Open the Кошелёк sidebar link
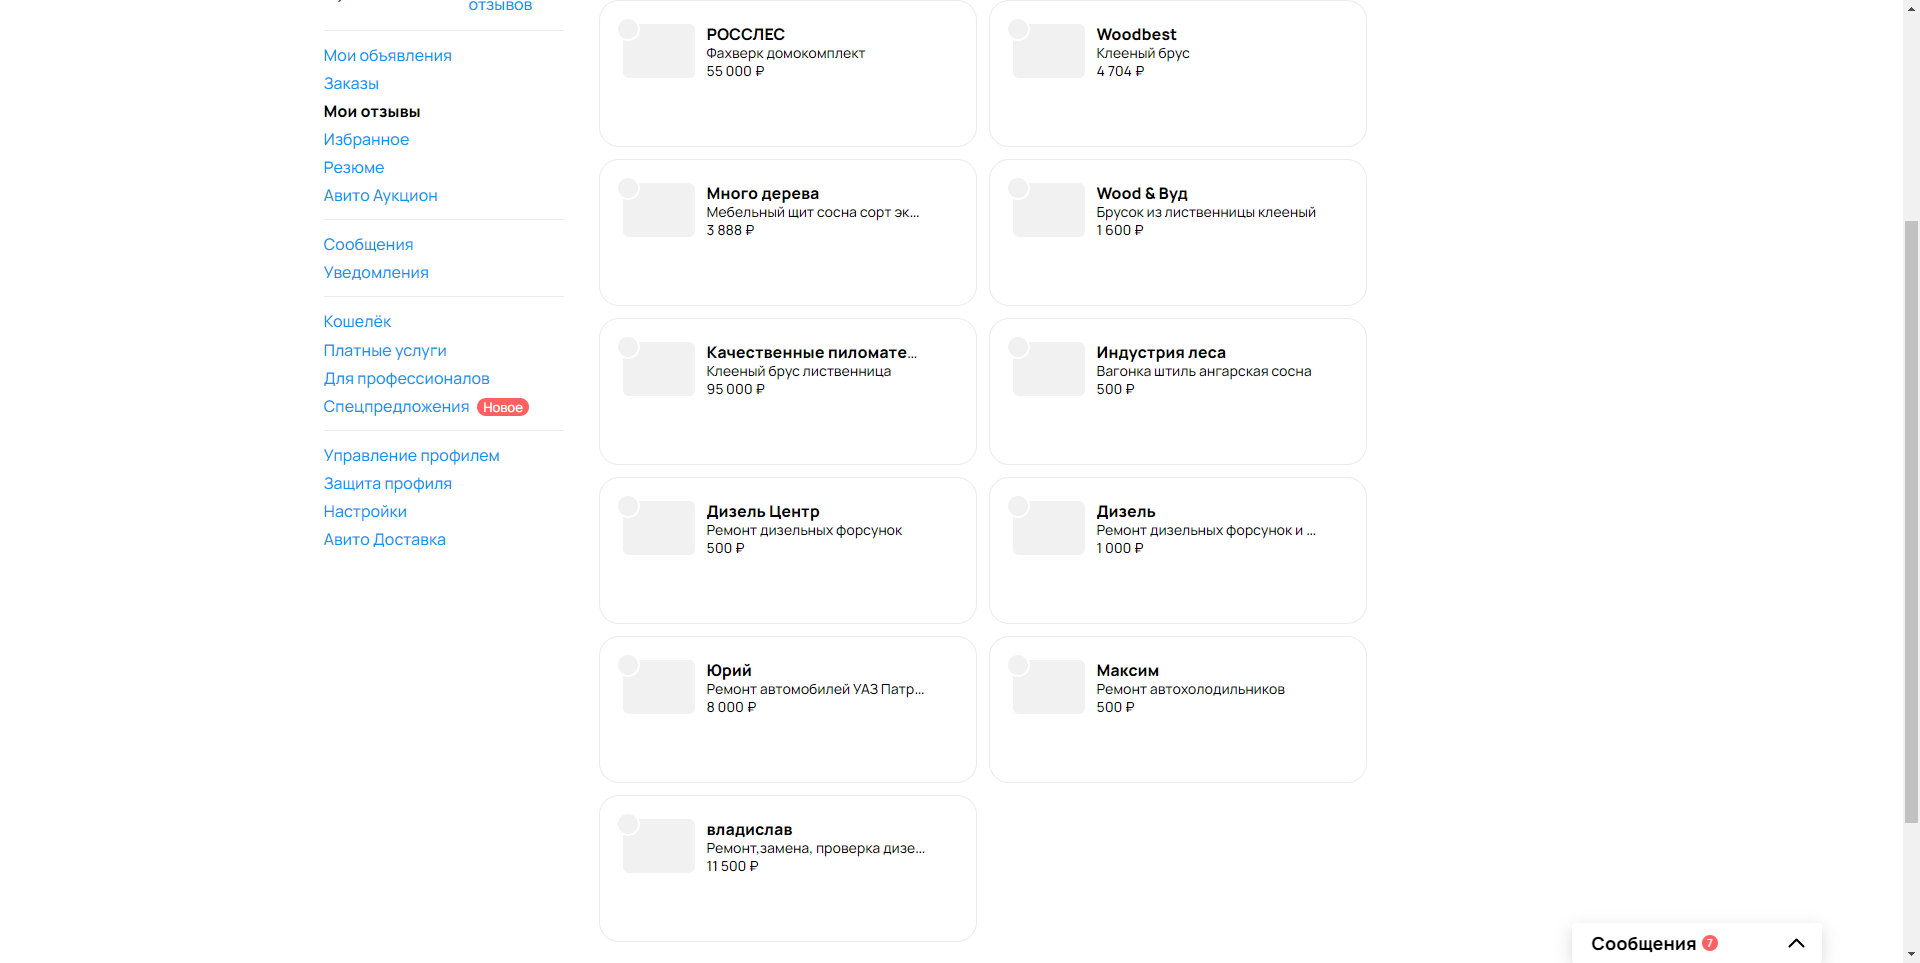The height and width of the screenshot is (963, 1920). click(357, 321)
